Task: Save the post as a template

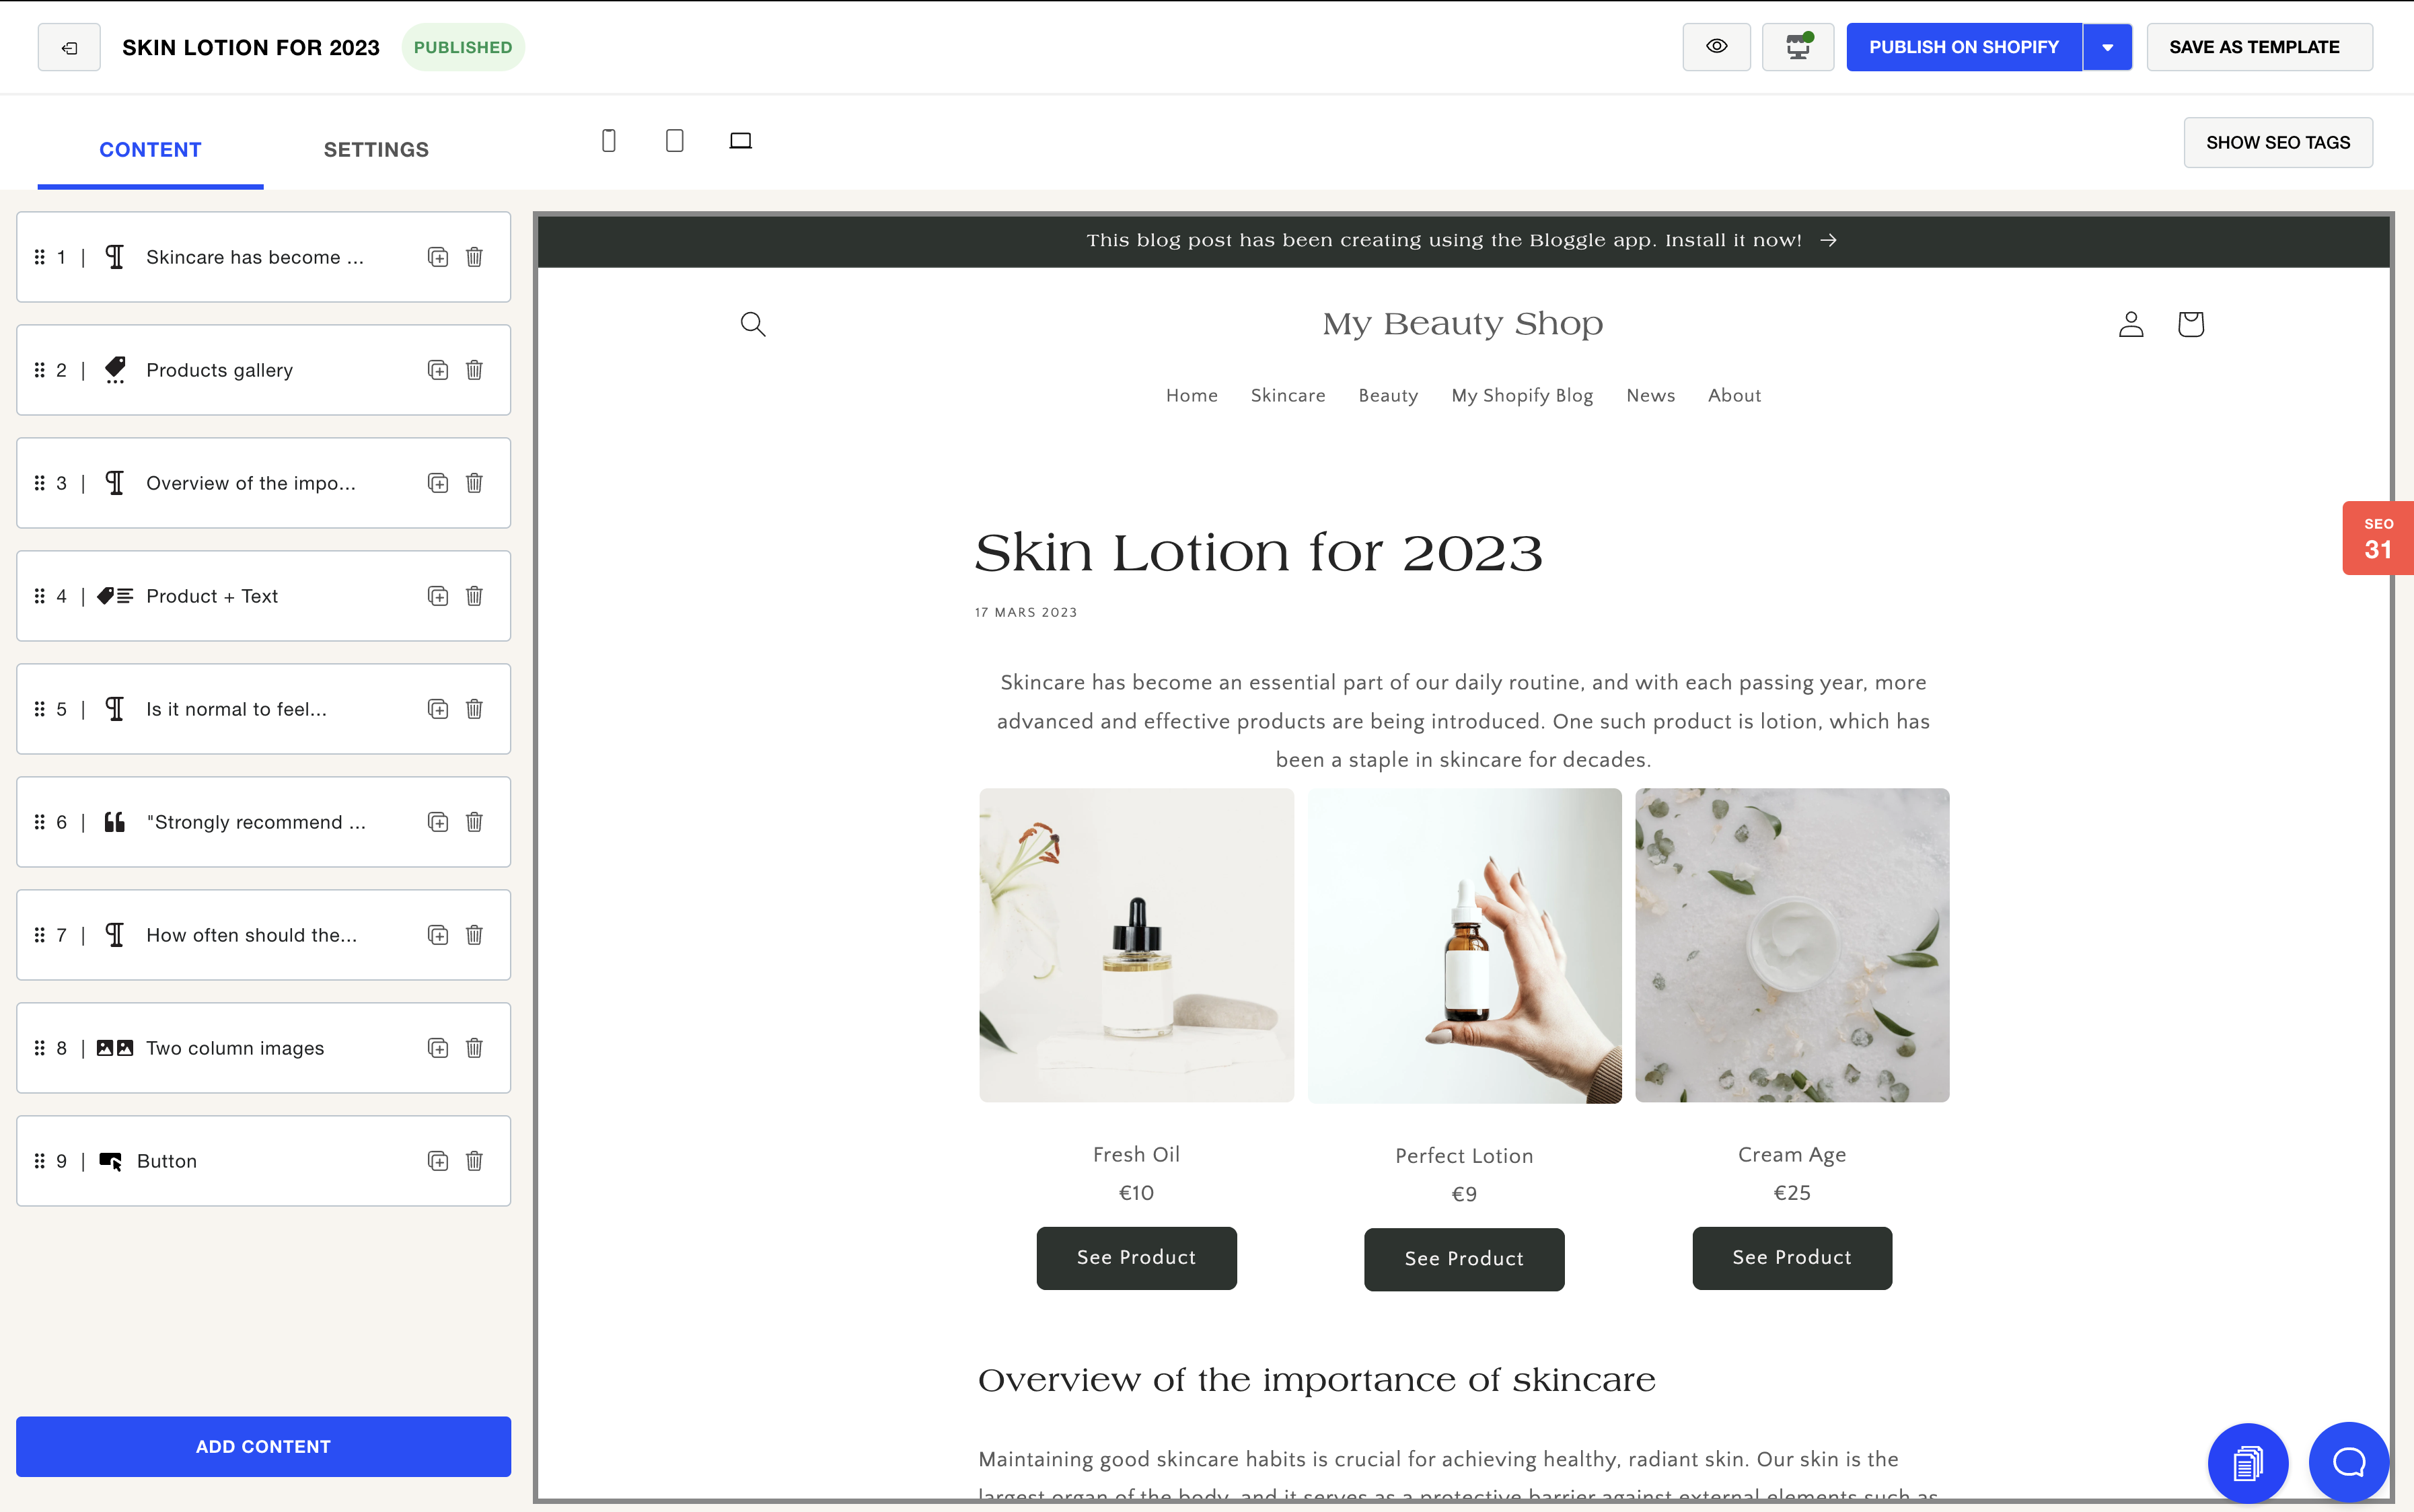Action: 2259,46
